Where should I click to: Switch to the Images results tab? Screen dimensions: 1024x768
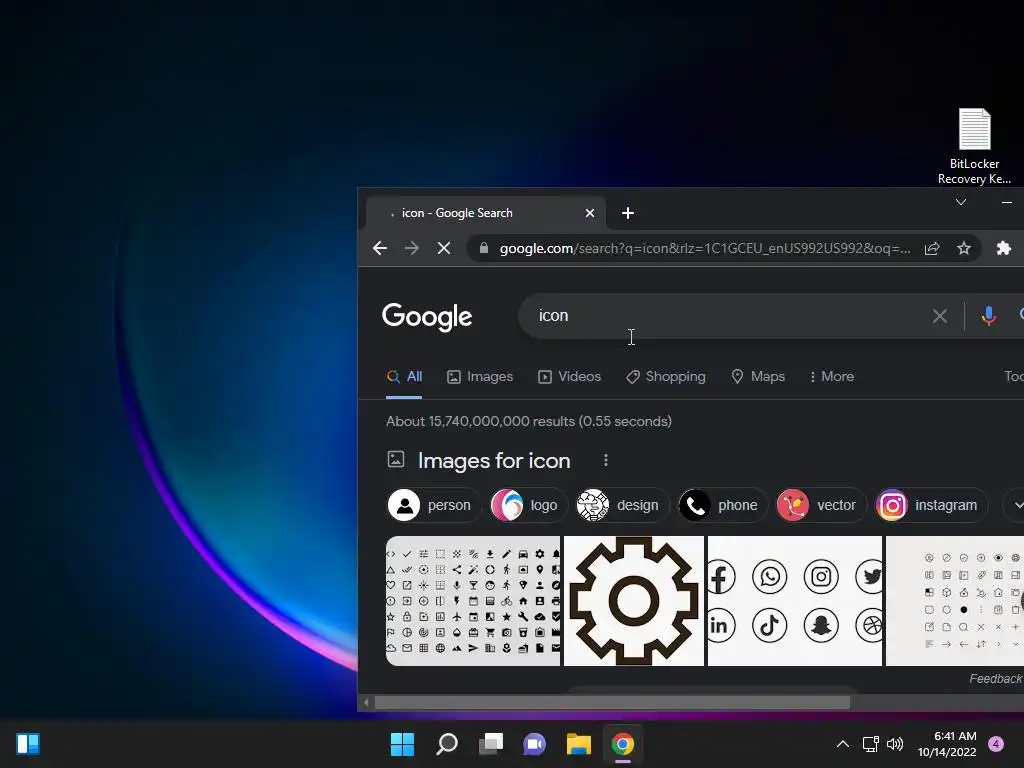(480, 377)
